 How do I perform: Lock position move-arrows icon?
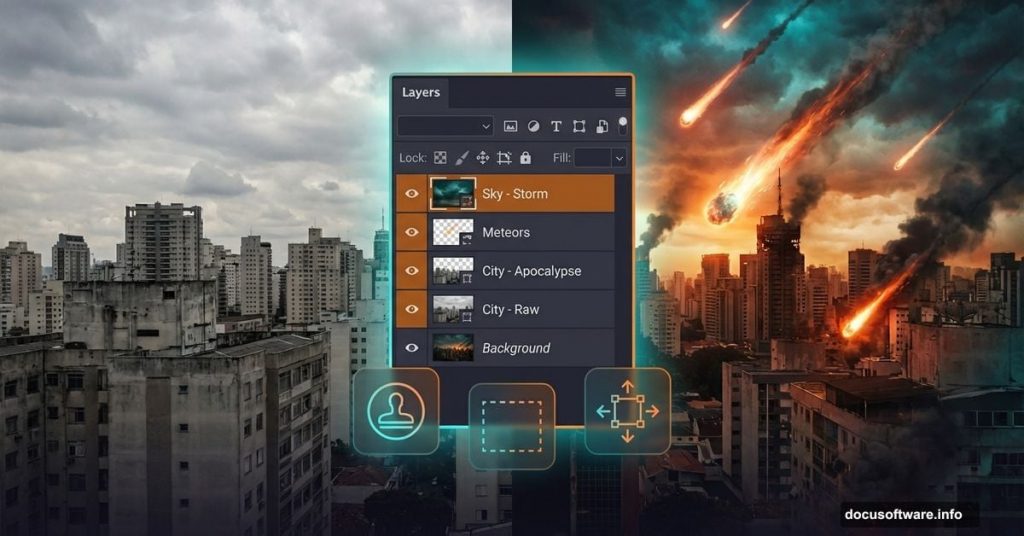(483, 157)
